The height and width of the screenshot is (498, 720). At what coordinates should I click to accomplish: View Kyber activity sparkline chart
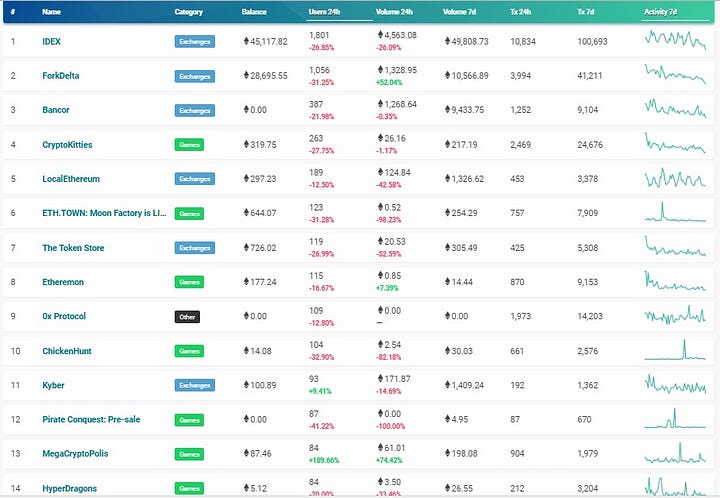click(675, 384)
